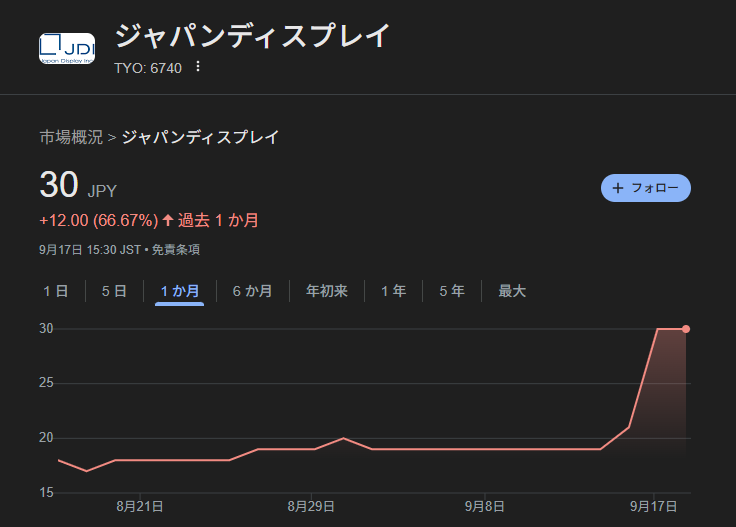Open the 免責条項 disclaimer link

tap(176, 250)
